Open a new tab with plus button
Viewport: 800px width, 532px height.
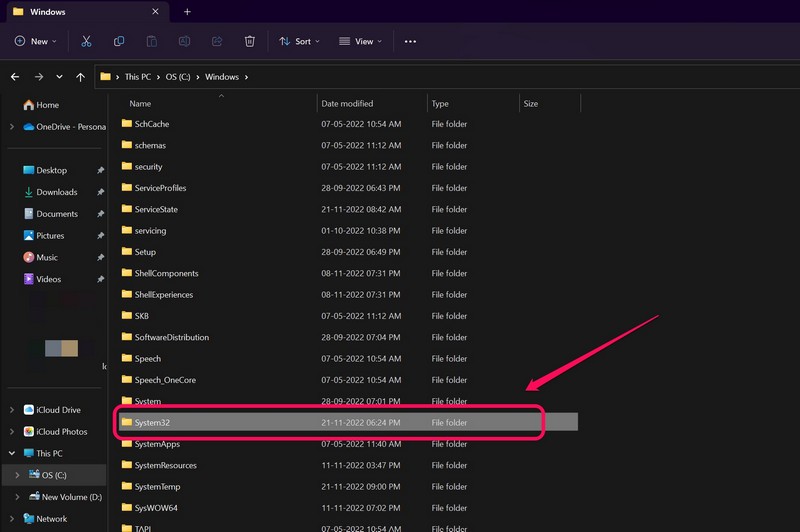pos(187,12)
